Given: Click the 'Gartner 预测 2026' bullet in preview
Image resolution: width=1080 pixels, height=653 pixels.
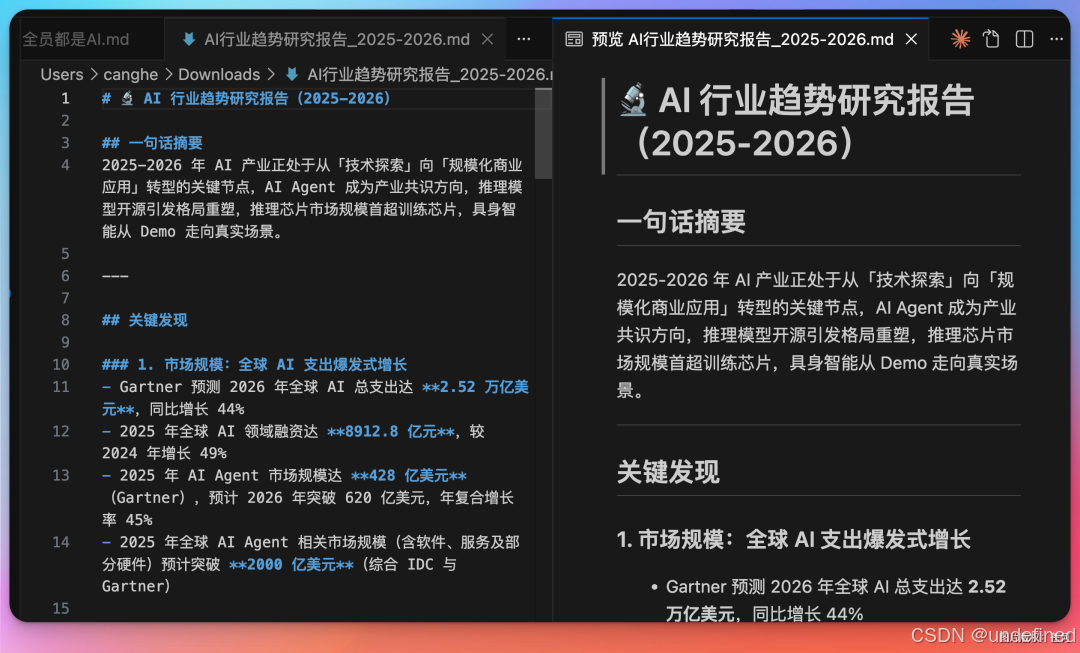Looking at the screenshot, I should tap(835, 600).
